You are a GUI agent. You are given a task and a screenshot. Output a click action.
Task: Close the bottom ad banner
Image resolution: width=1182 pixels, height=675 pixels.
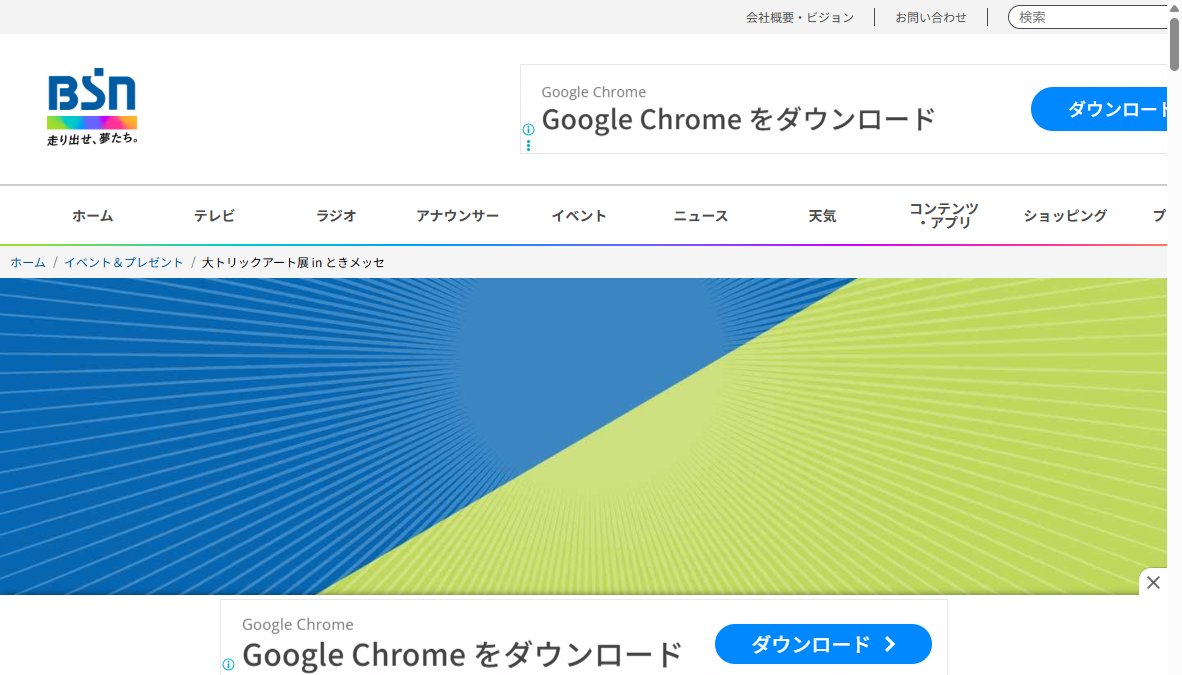pos(1153,582)
